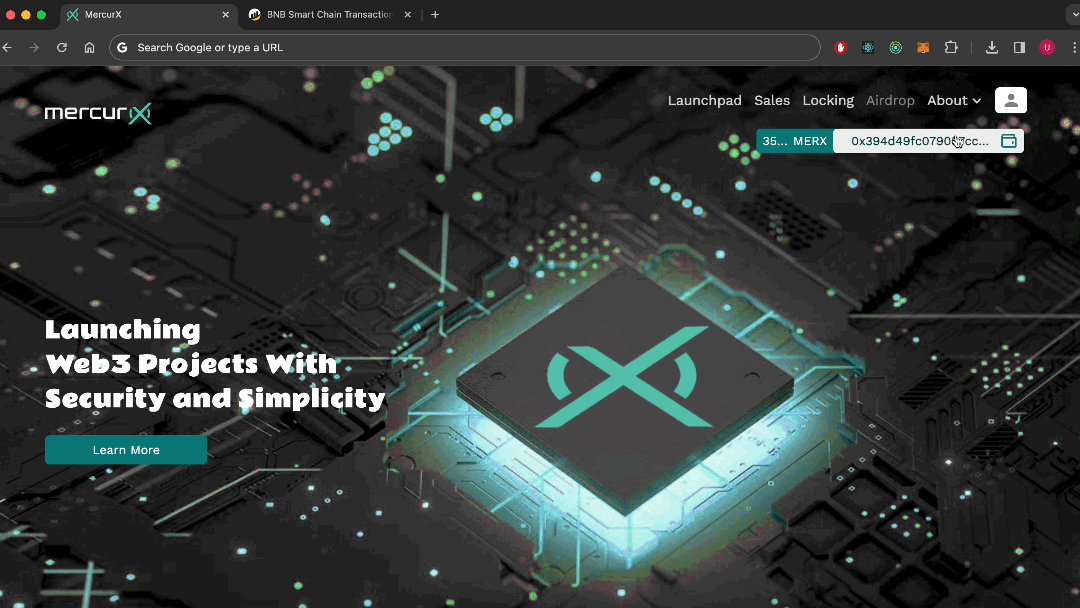Click the MercurX logo in the header
Image resolution: width=1080 pixels, height=608 pixels.
(98, 113)
